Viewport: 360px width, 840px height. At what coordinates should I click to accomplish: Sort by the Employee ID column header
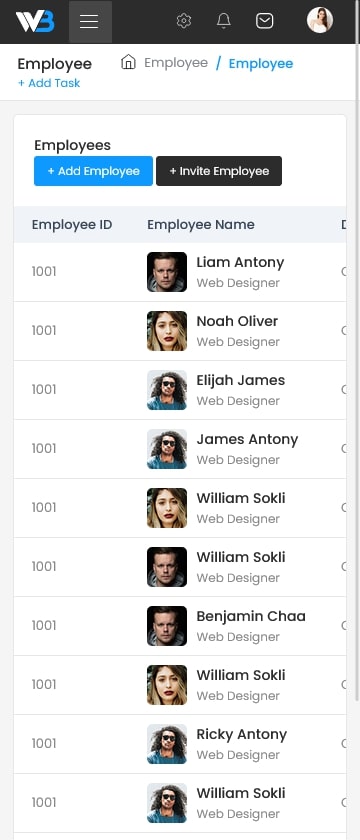coord(72,224)
